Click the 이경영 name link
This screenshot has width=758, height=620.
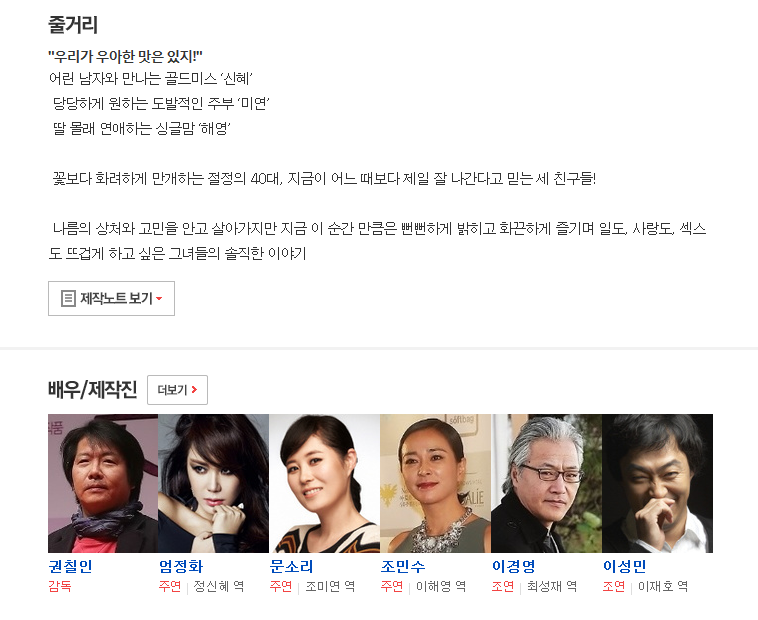(x=514, y=566)
